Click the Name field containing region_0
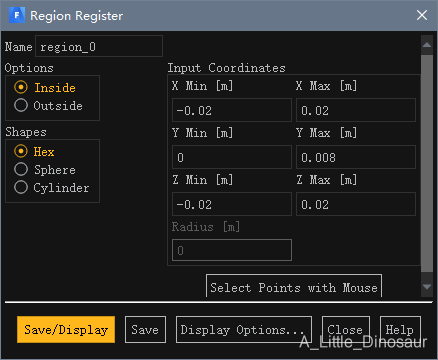438x360 pixels. (99, 46)
